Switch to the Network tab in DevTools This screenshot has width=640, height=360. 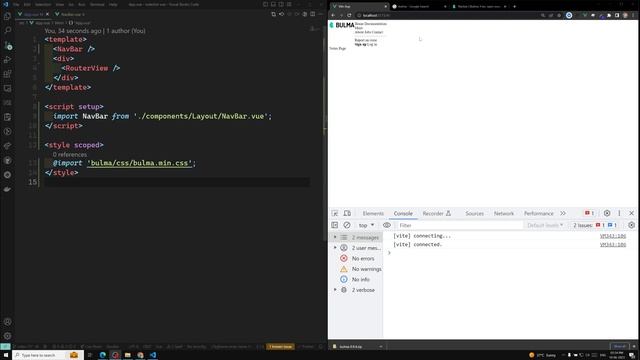[504, 213]
